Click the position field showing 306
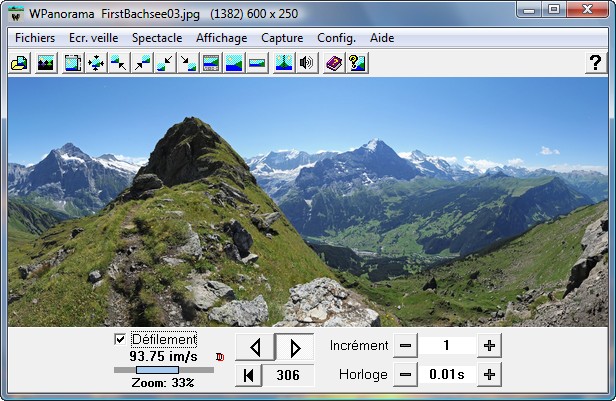The height and width of the screenshot is (401, 616). tap(288, 375)
